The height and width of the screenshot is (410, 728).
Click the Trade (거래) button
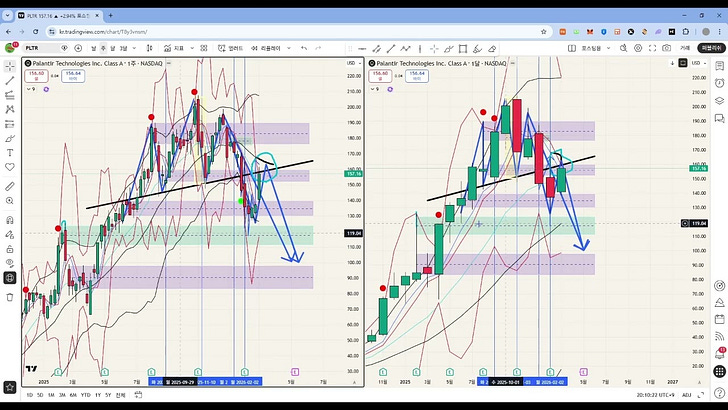click(x=685, y=48)
